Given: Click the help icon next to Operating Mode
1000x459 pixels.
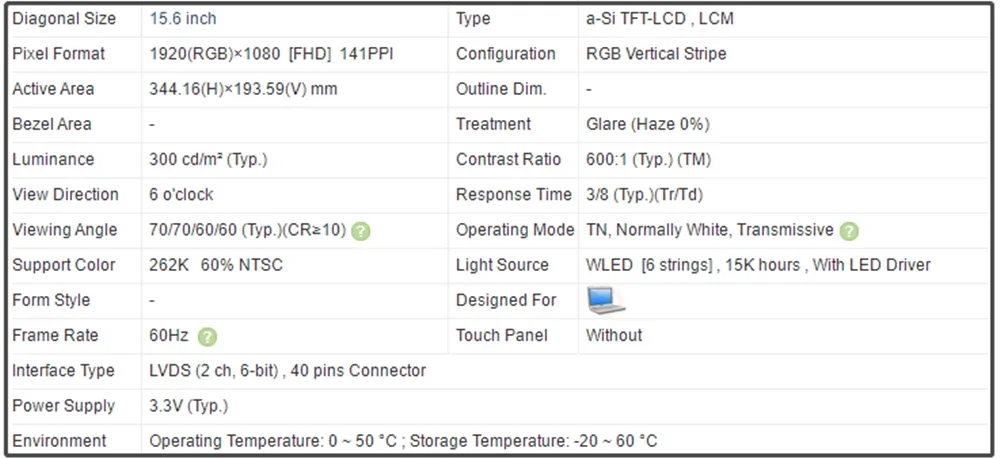Looking at the screenshot, I should tap(849, 231).
